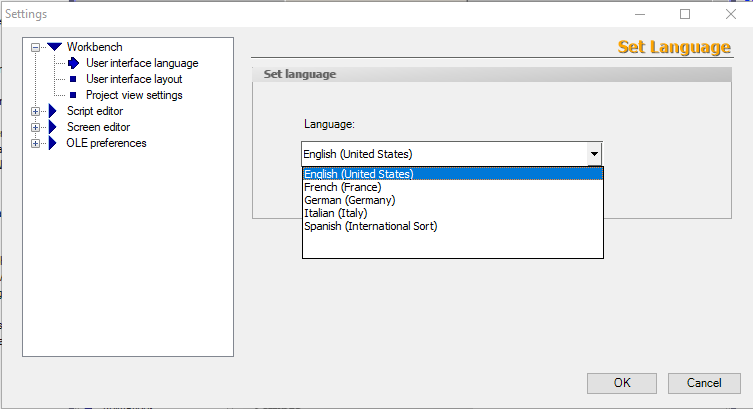Screen dimensions: 753x409
Task: Click the triangle icon next to Script editor
Action: pyautogui.click(x=53, y=111)
